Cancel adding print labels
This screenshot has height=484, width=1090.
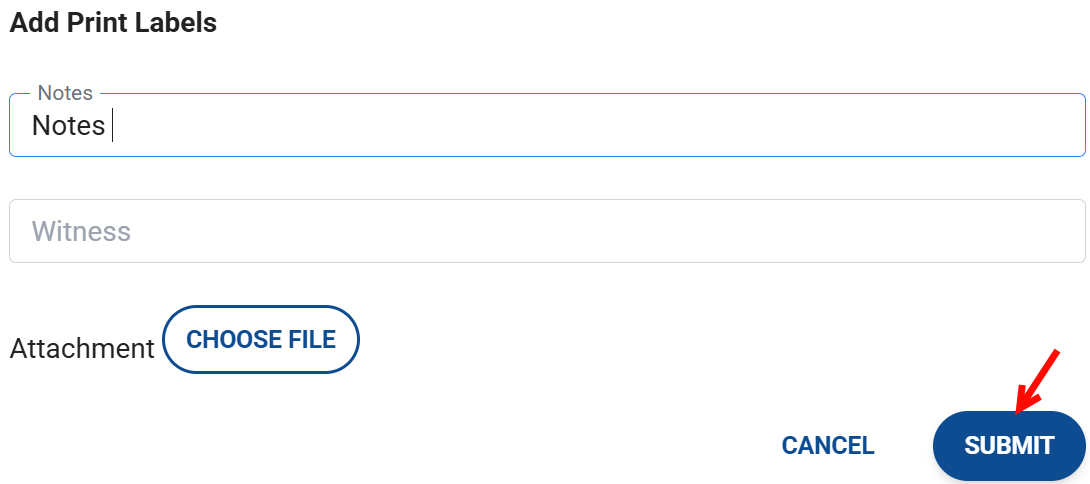click(x=827, y=445)
